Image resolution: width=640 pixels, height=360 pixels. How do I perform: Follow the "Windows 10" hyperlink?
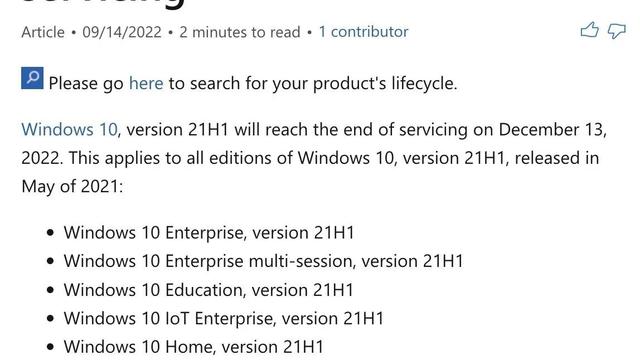pos(69,130)
